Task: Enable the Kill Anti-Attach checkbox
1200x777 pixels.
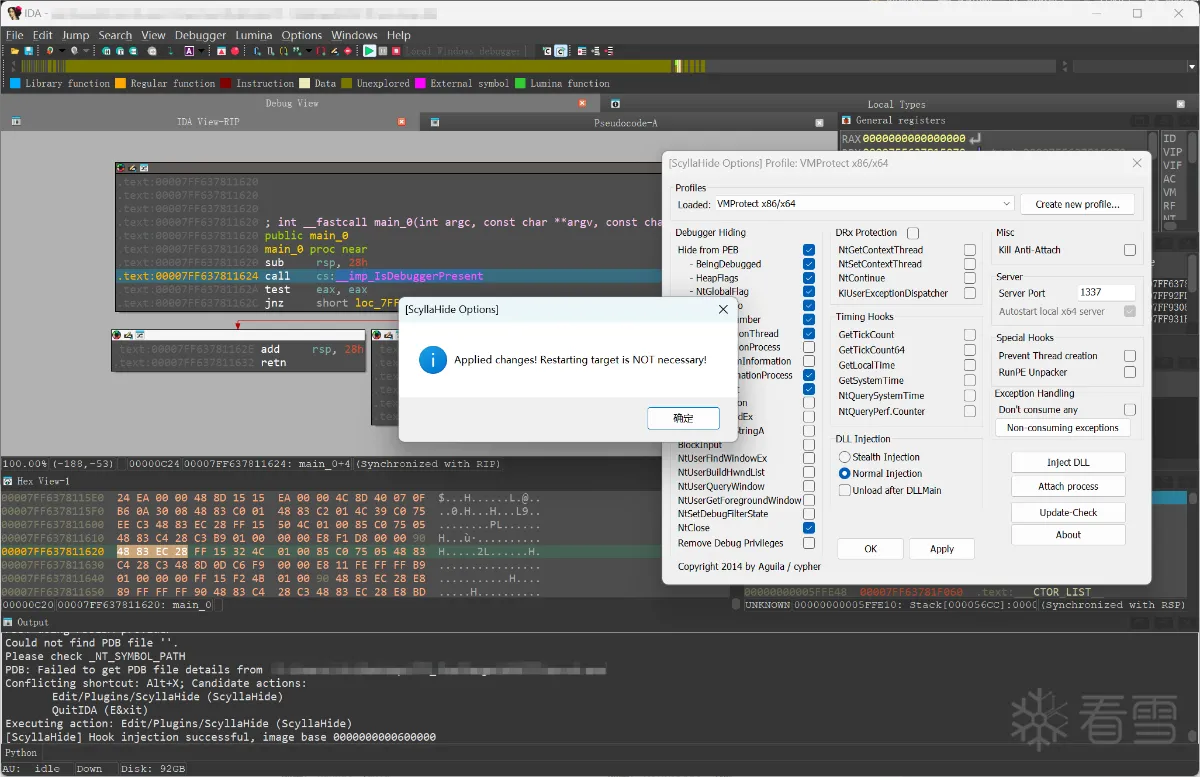Action: pos(1129,250)
